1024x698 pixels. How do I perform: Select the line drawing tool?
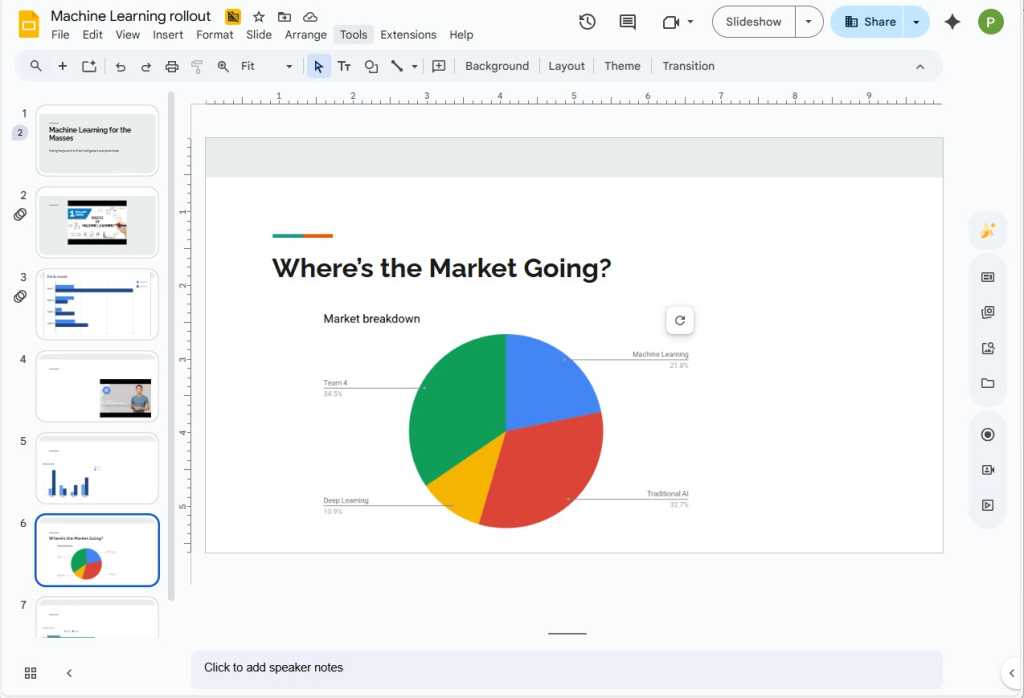click(397, 66)
